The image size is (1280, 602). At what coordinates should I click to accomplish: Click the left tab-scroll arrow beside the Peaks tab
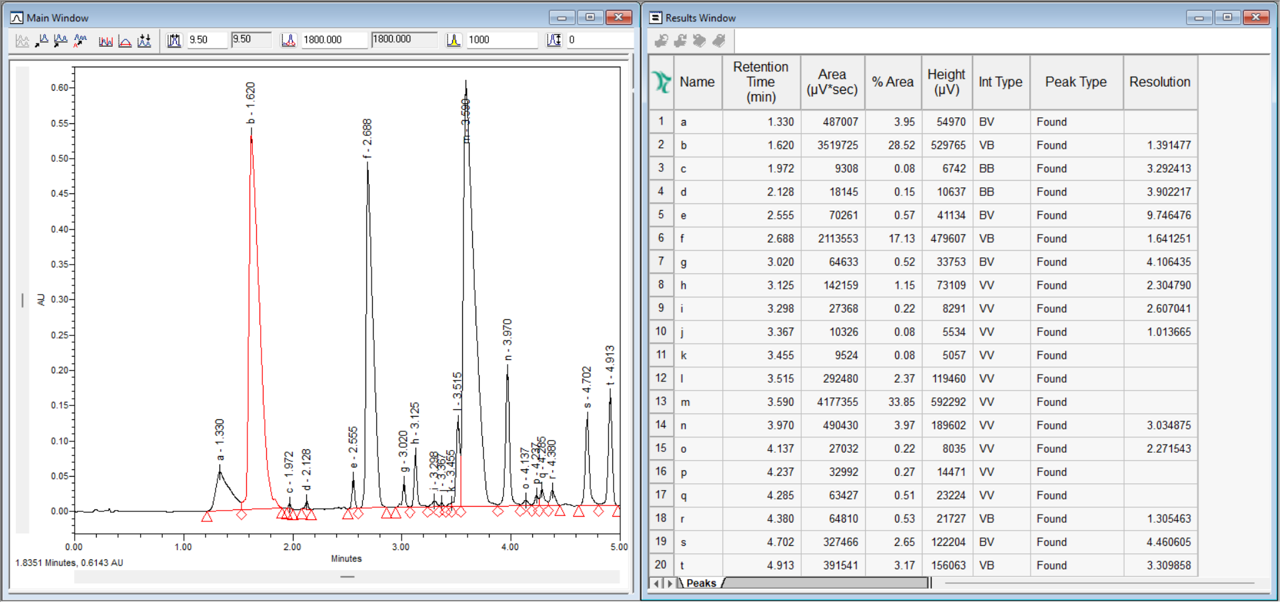pos(656,583)
